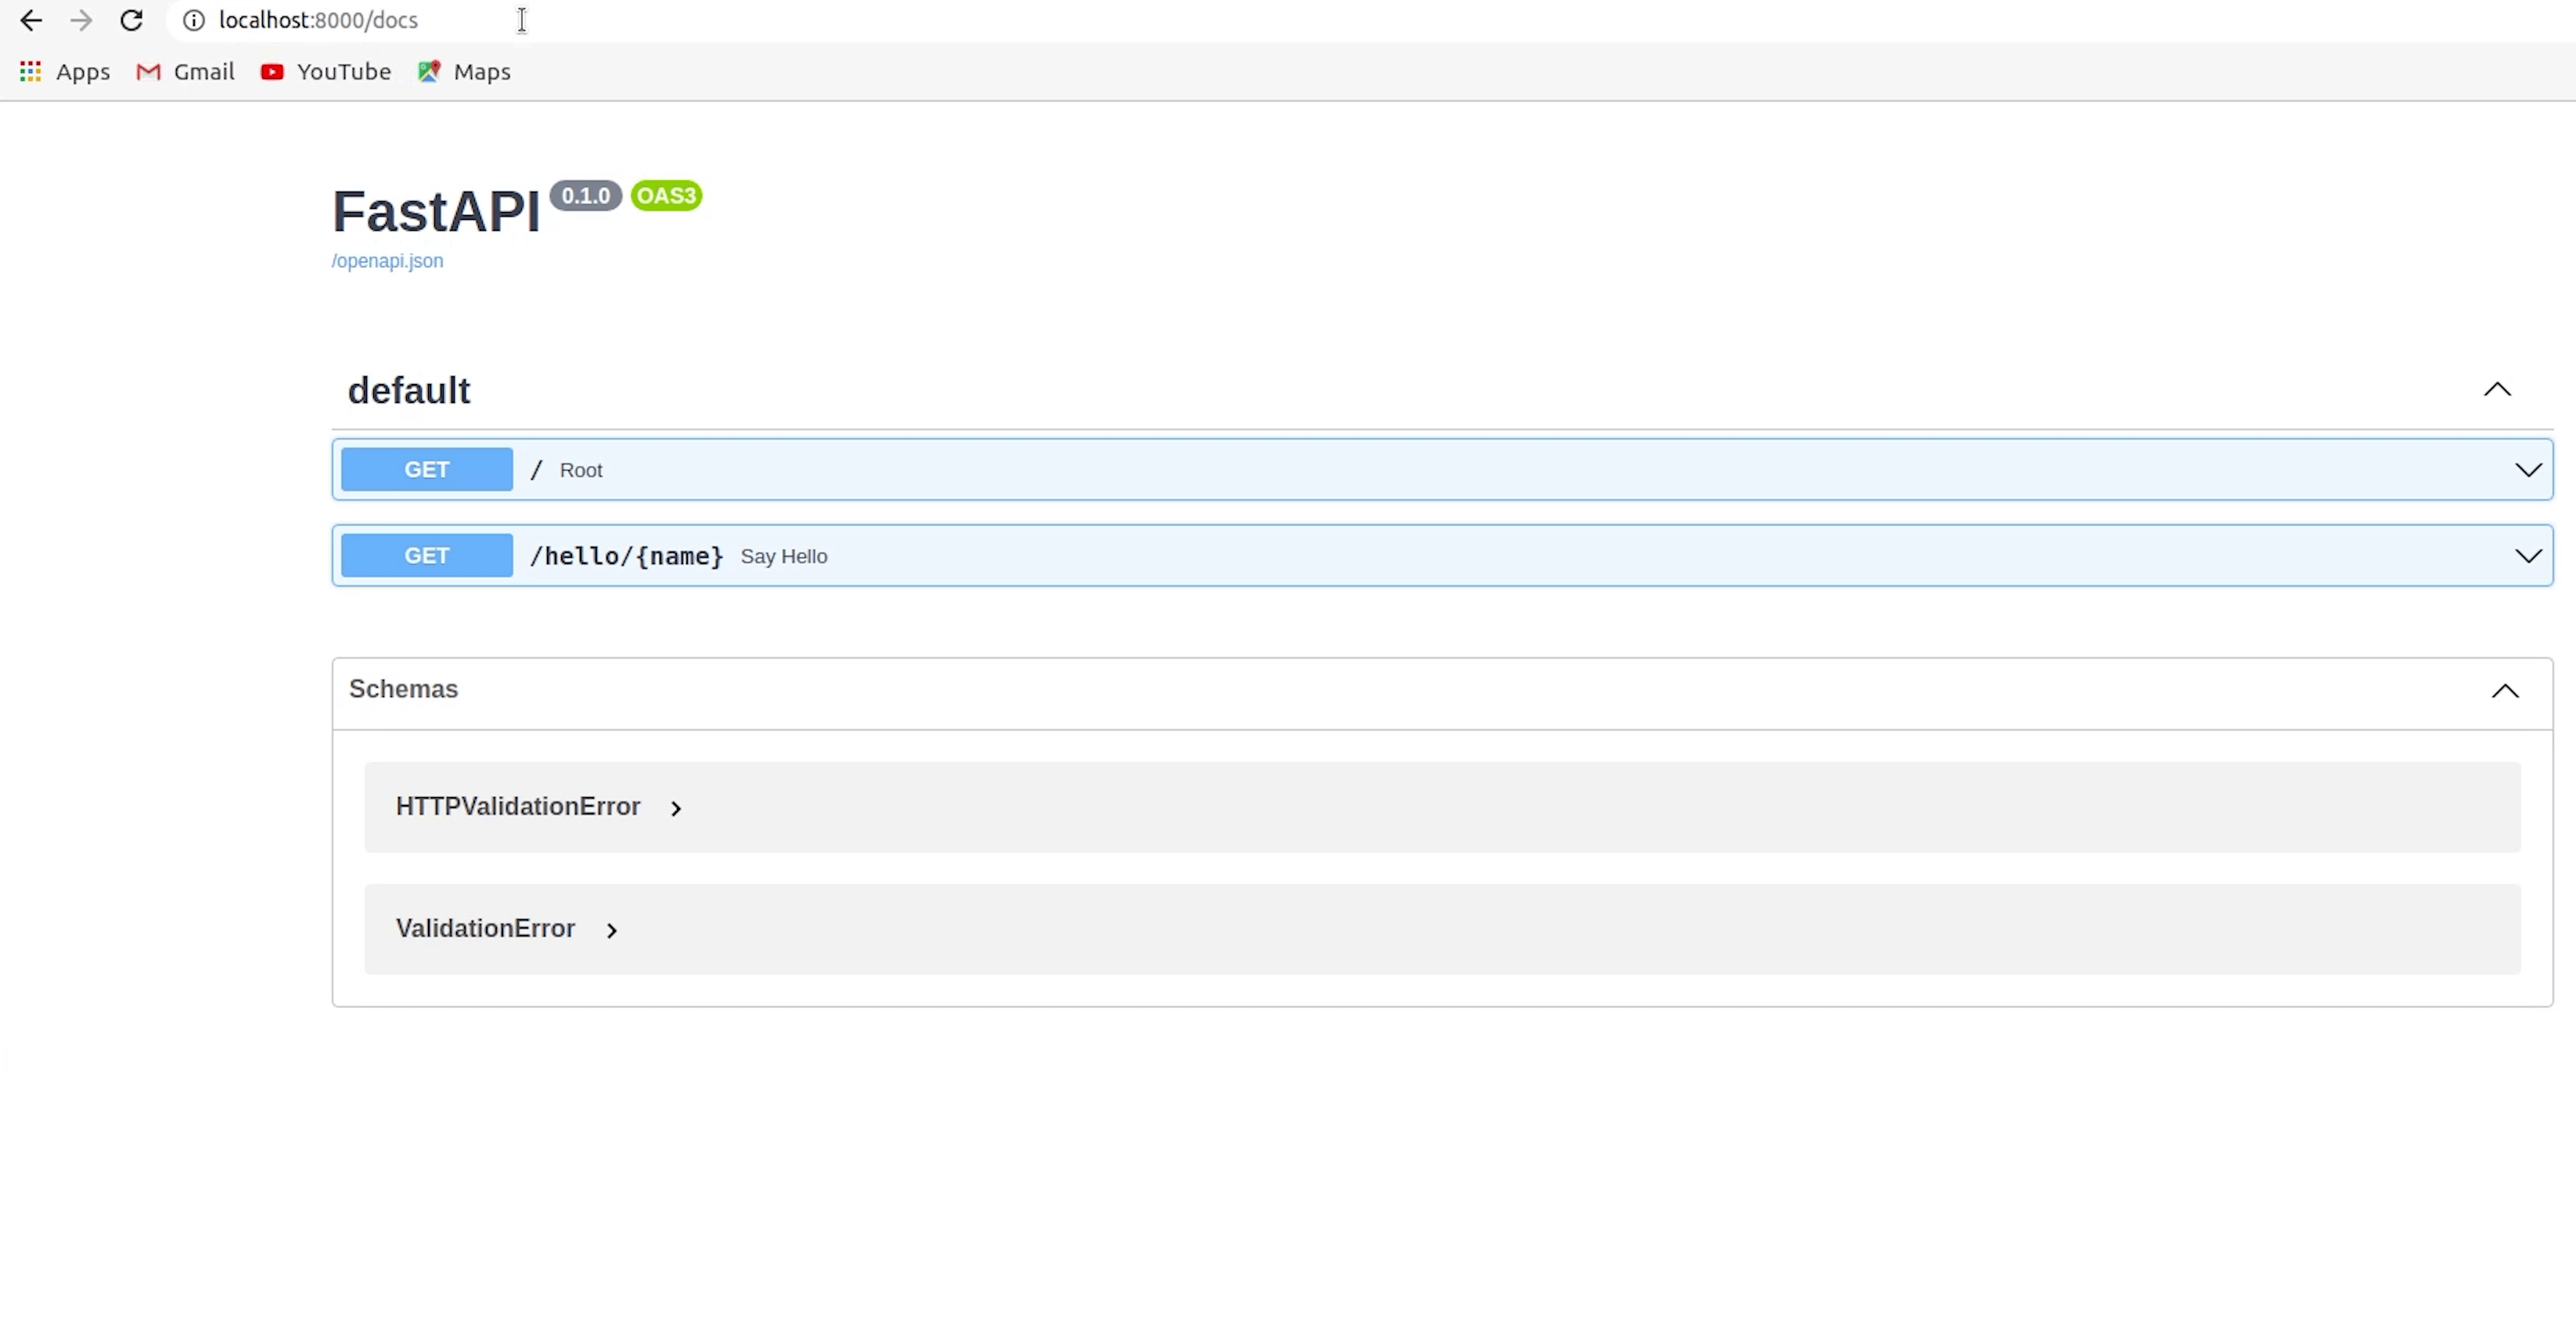Open the Maps bookmark
The height and width of the screenshot is (1333, 2576).
[465, 72]
